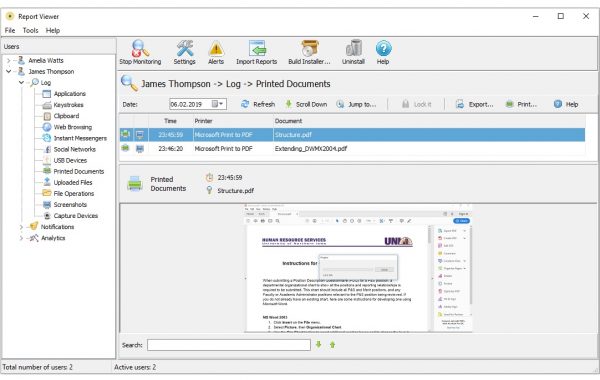Click the Export icon

click(460, 104)
